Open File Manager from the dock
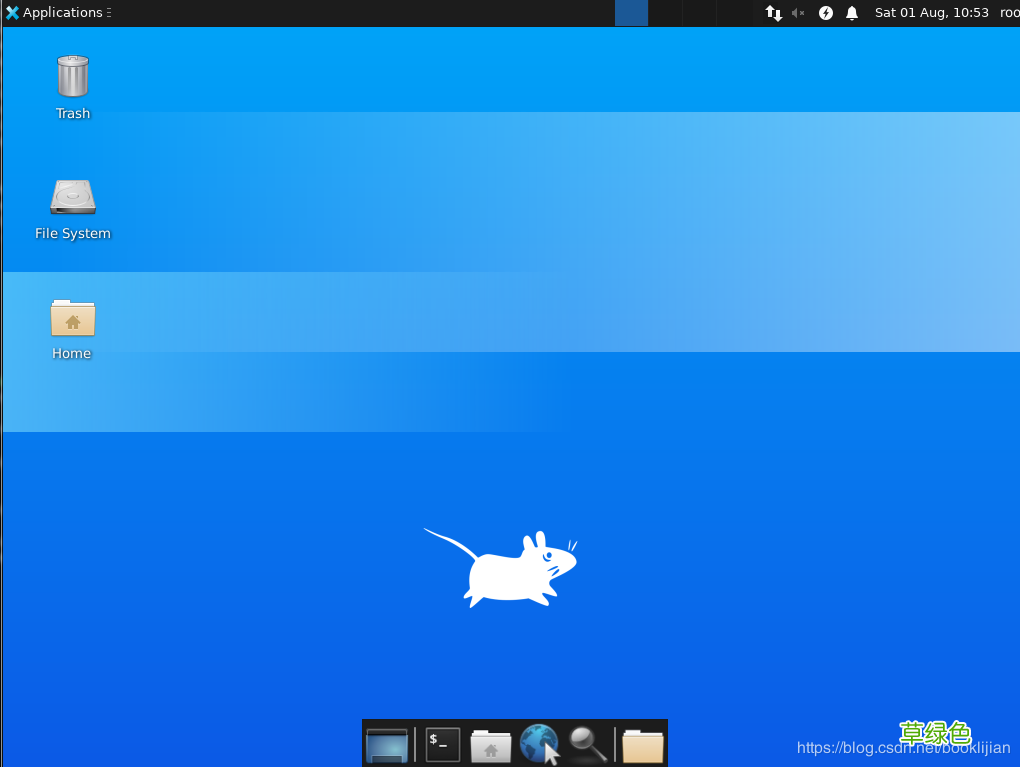1020x767 pixels. pos(491,745)
